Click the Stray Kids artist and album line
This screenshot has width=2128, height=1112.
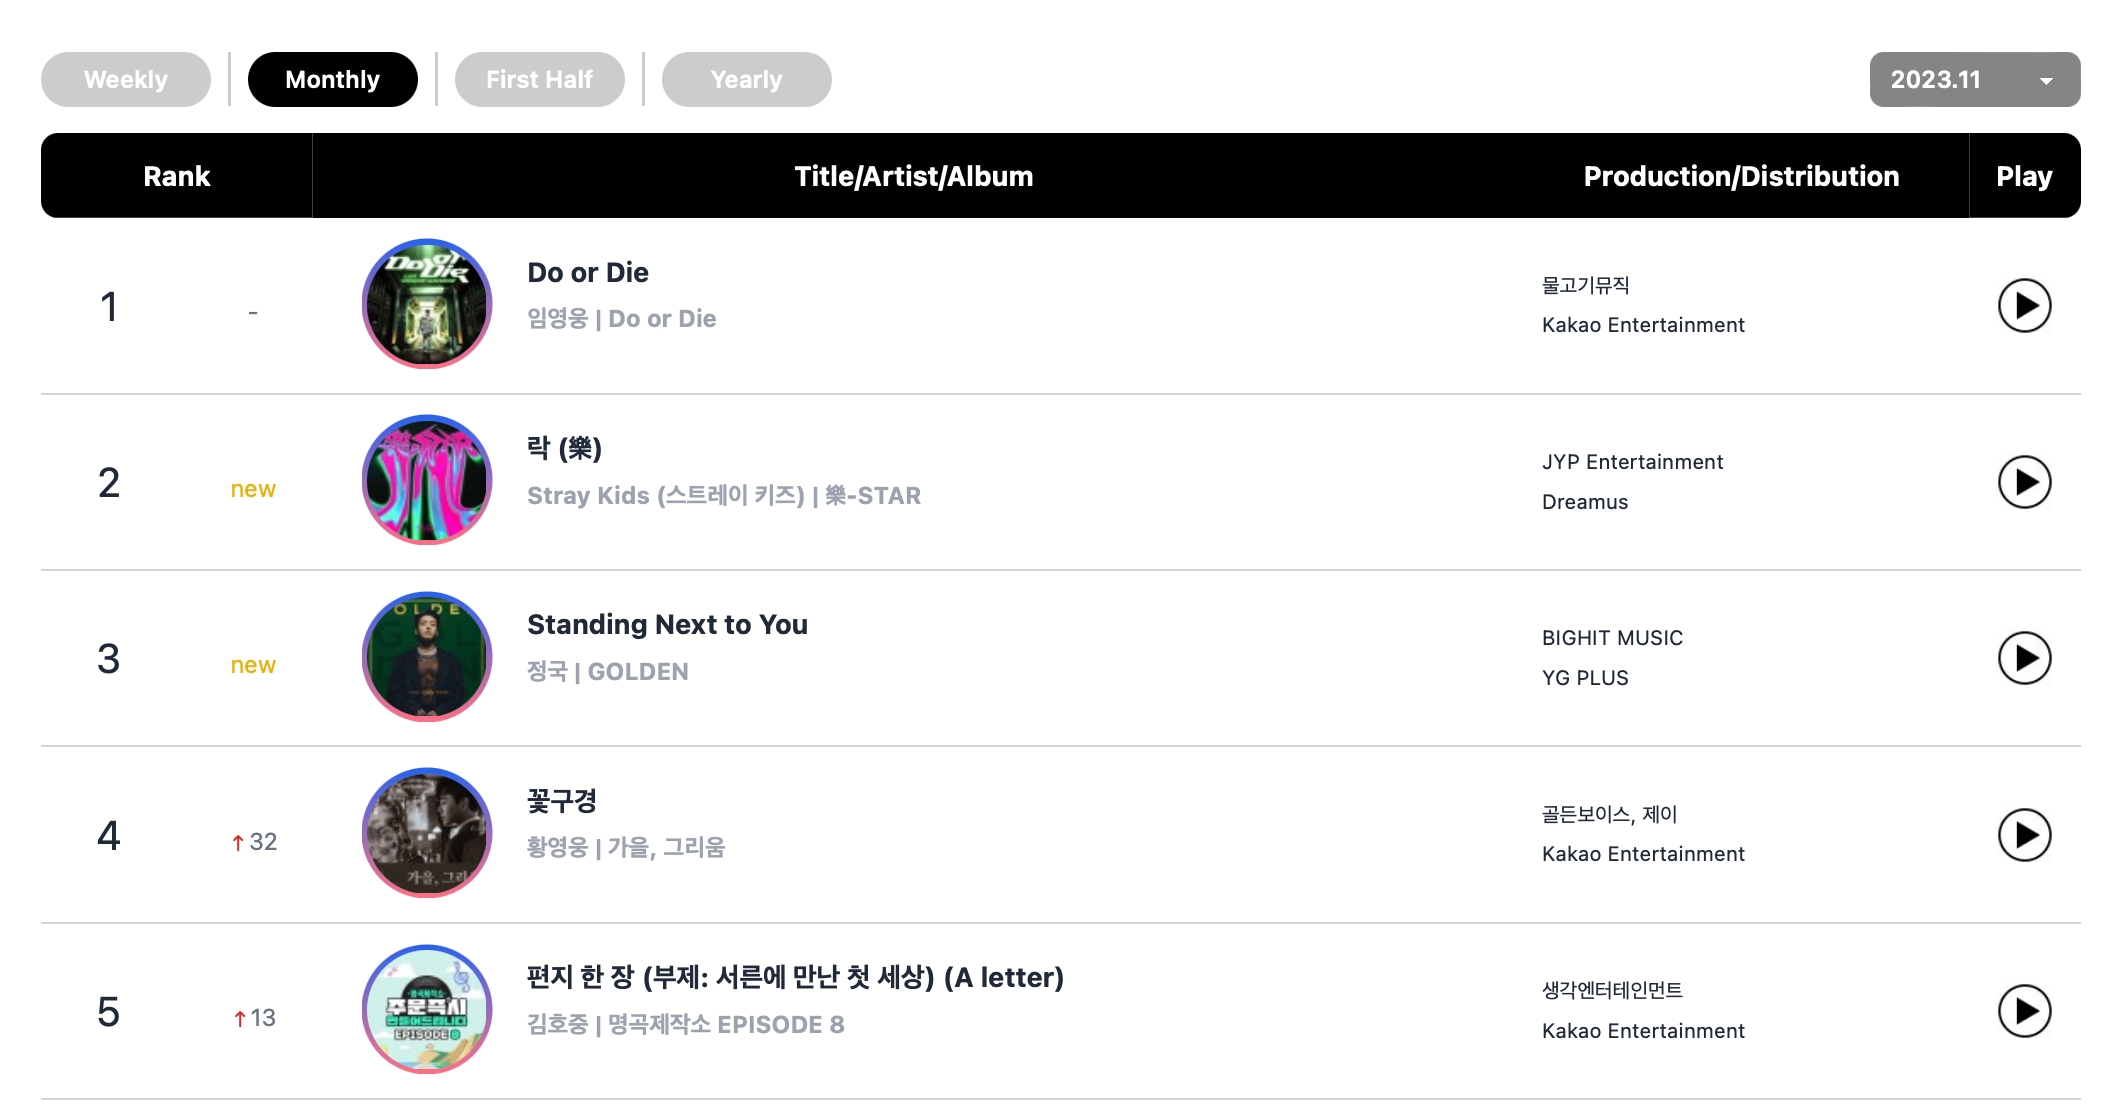click(x=723, y=496)
